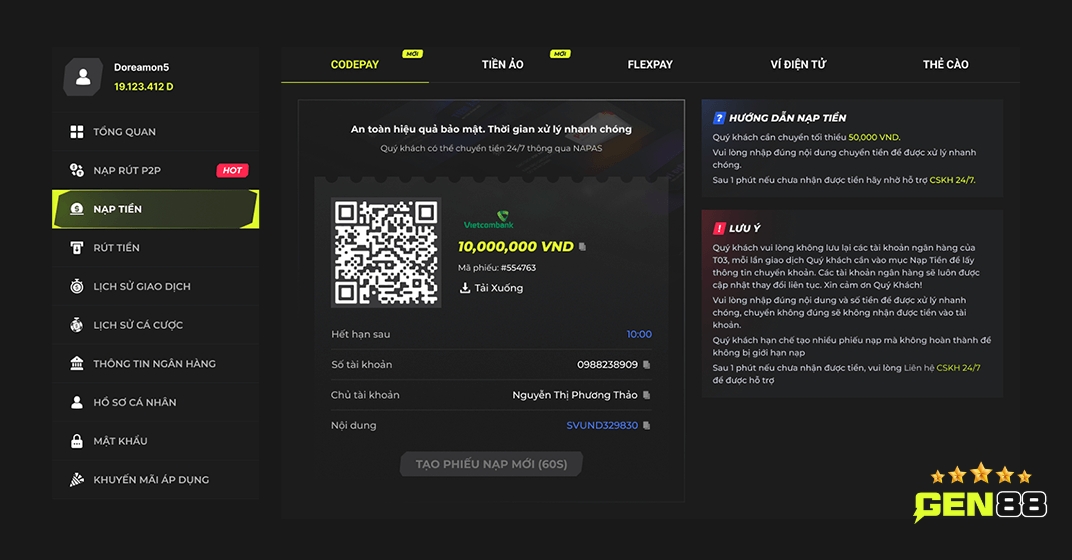Click the Tải Xuống download link
The height and width of the screenshot is (560, 1072).
click(x=492, y=288)
